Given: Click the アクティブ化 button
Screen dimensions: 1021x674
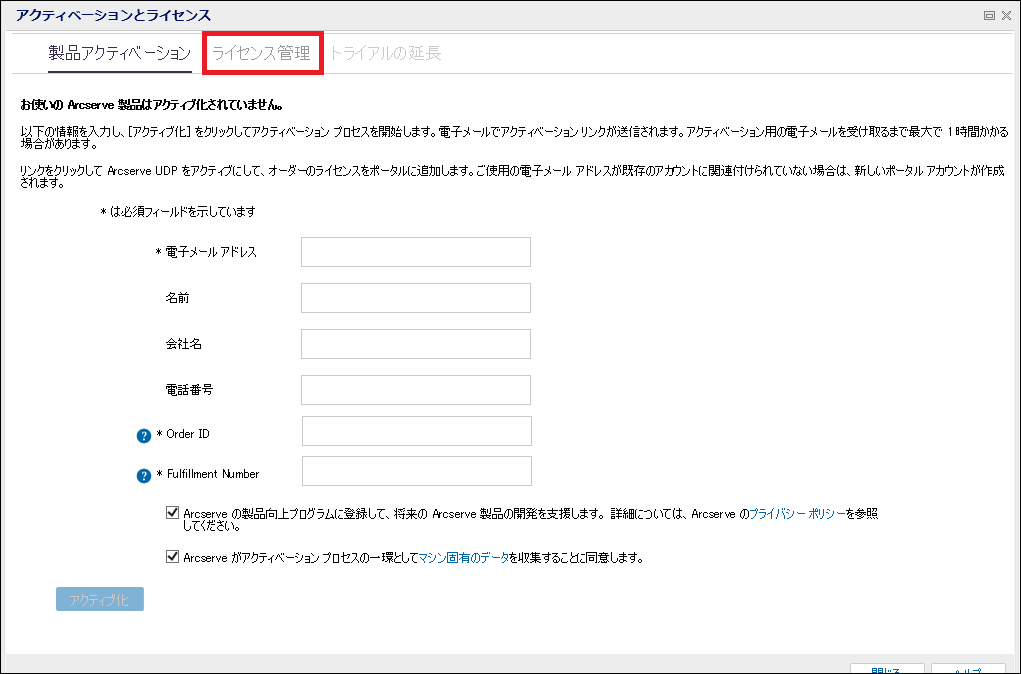Looking at the screenshot, I should [100, 599].
